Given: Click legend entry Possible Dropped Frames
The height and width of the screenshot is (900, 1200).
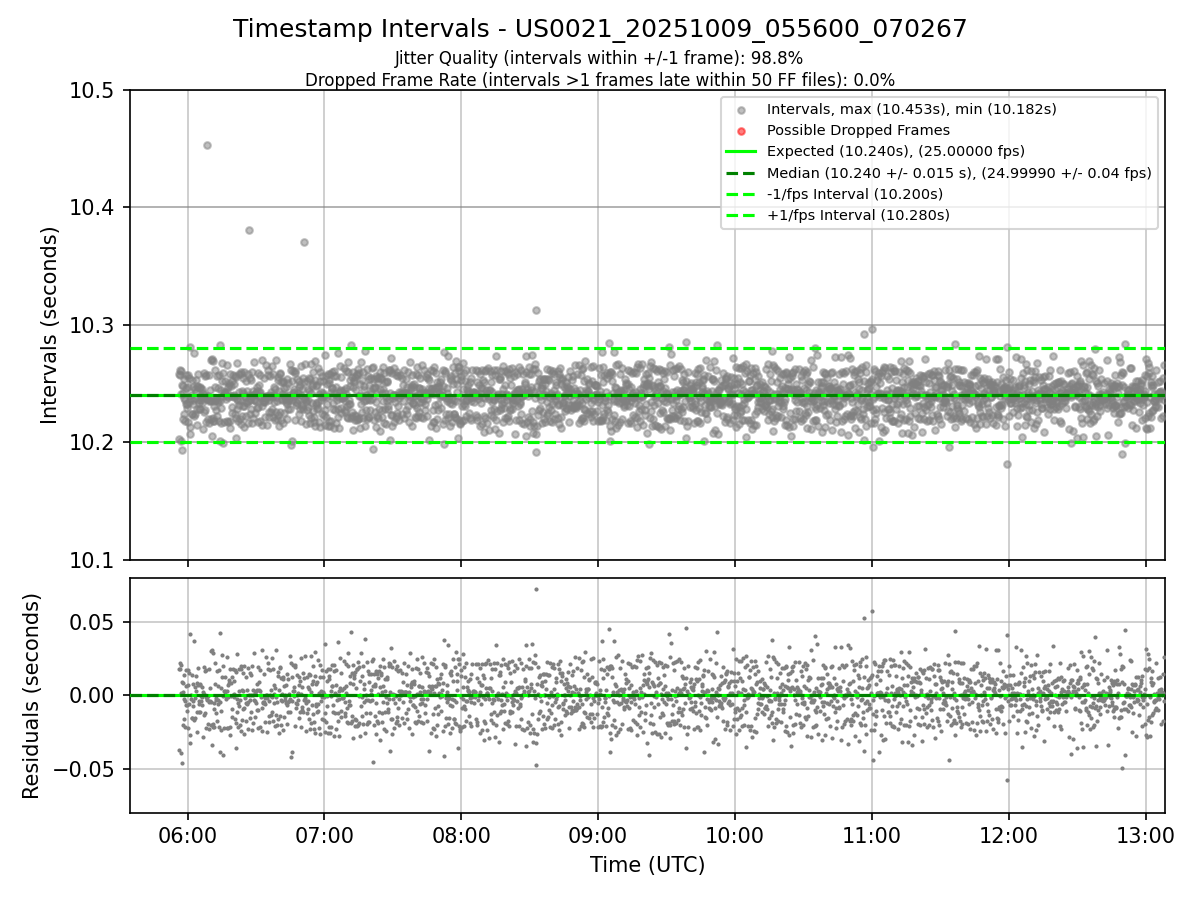Looking at the screenshot, I should click(x=858, y=130).
